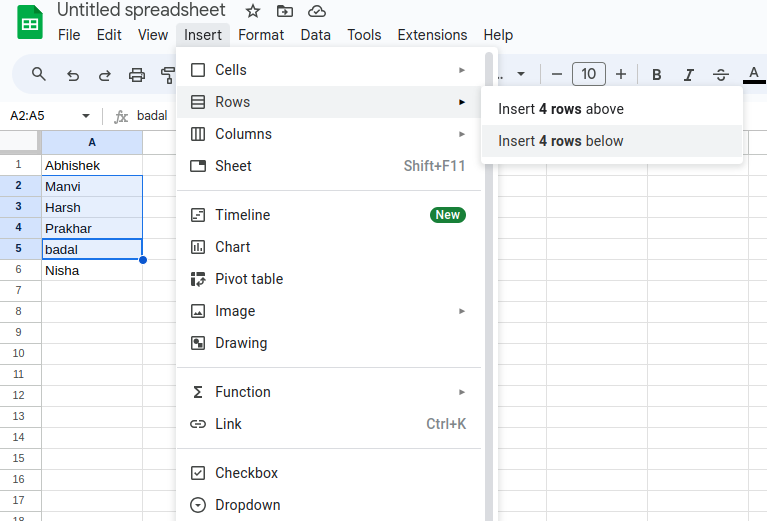Decrease font size with minus button
Image resolution: width=767 pixels, height=521 pixels.
pyautogui.click(x=556, y=74)
